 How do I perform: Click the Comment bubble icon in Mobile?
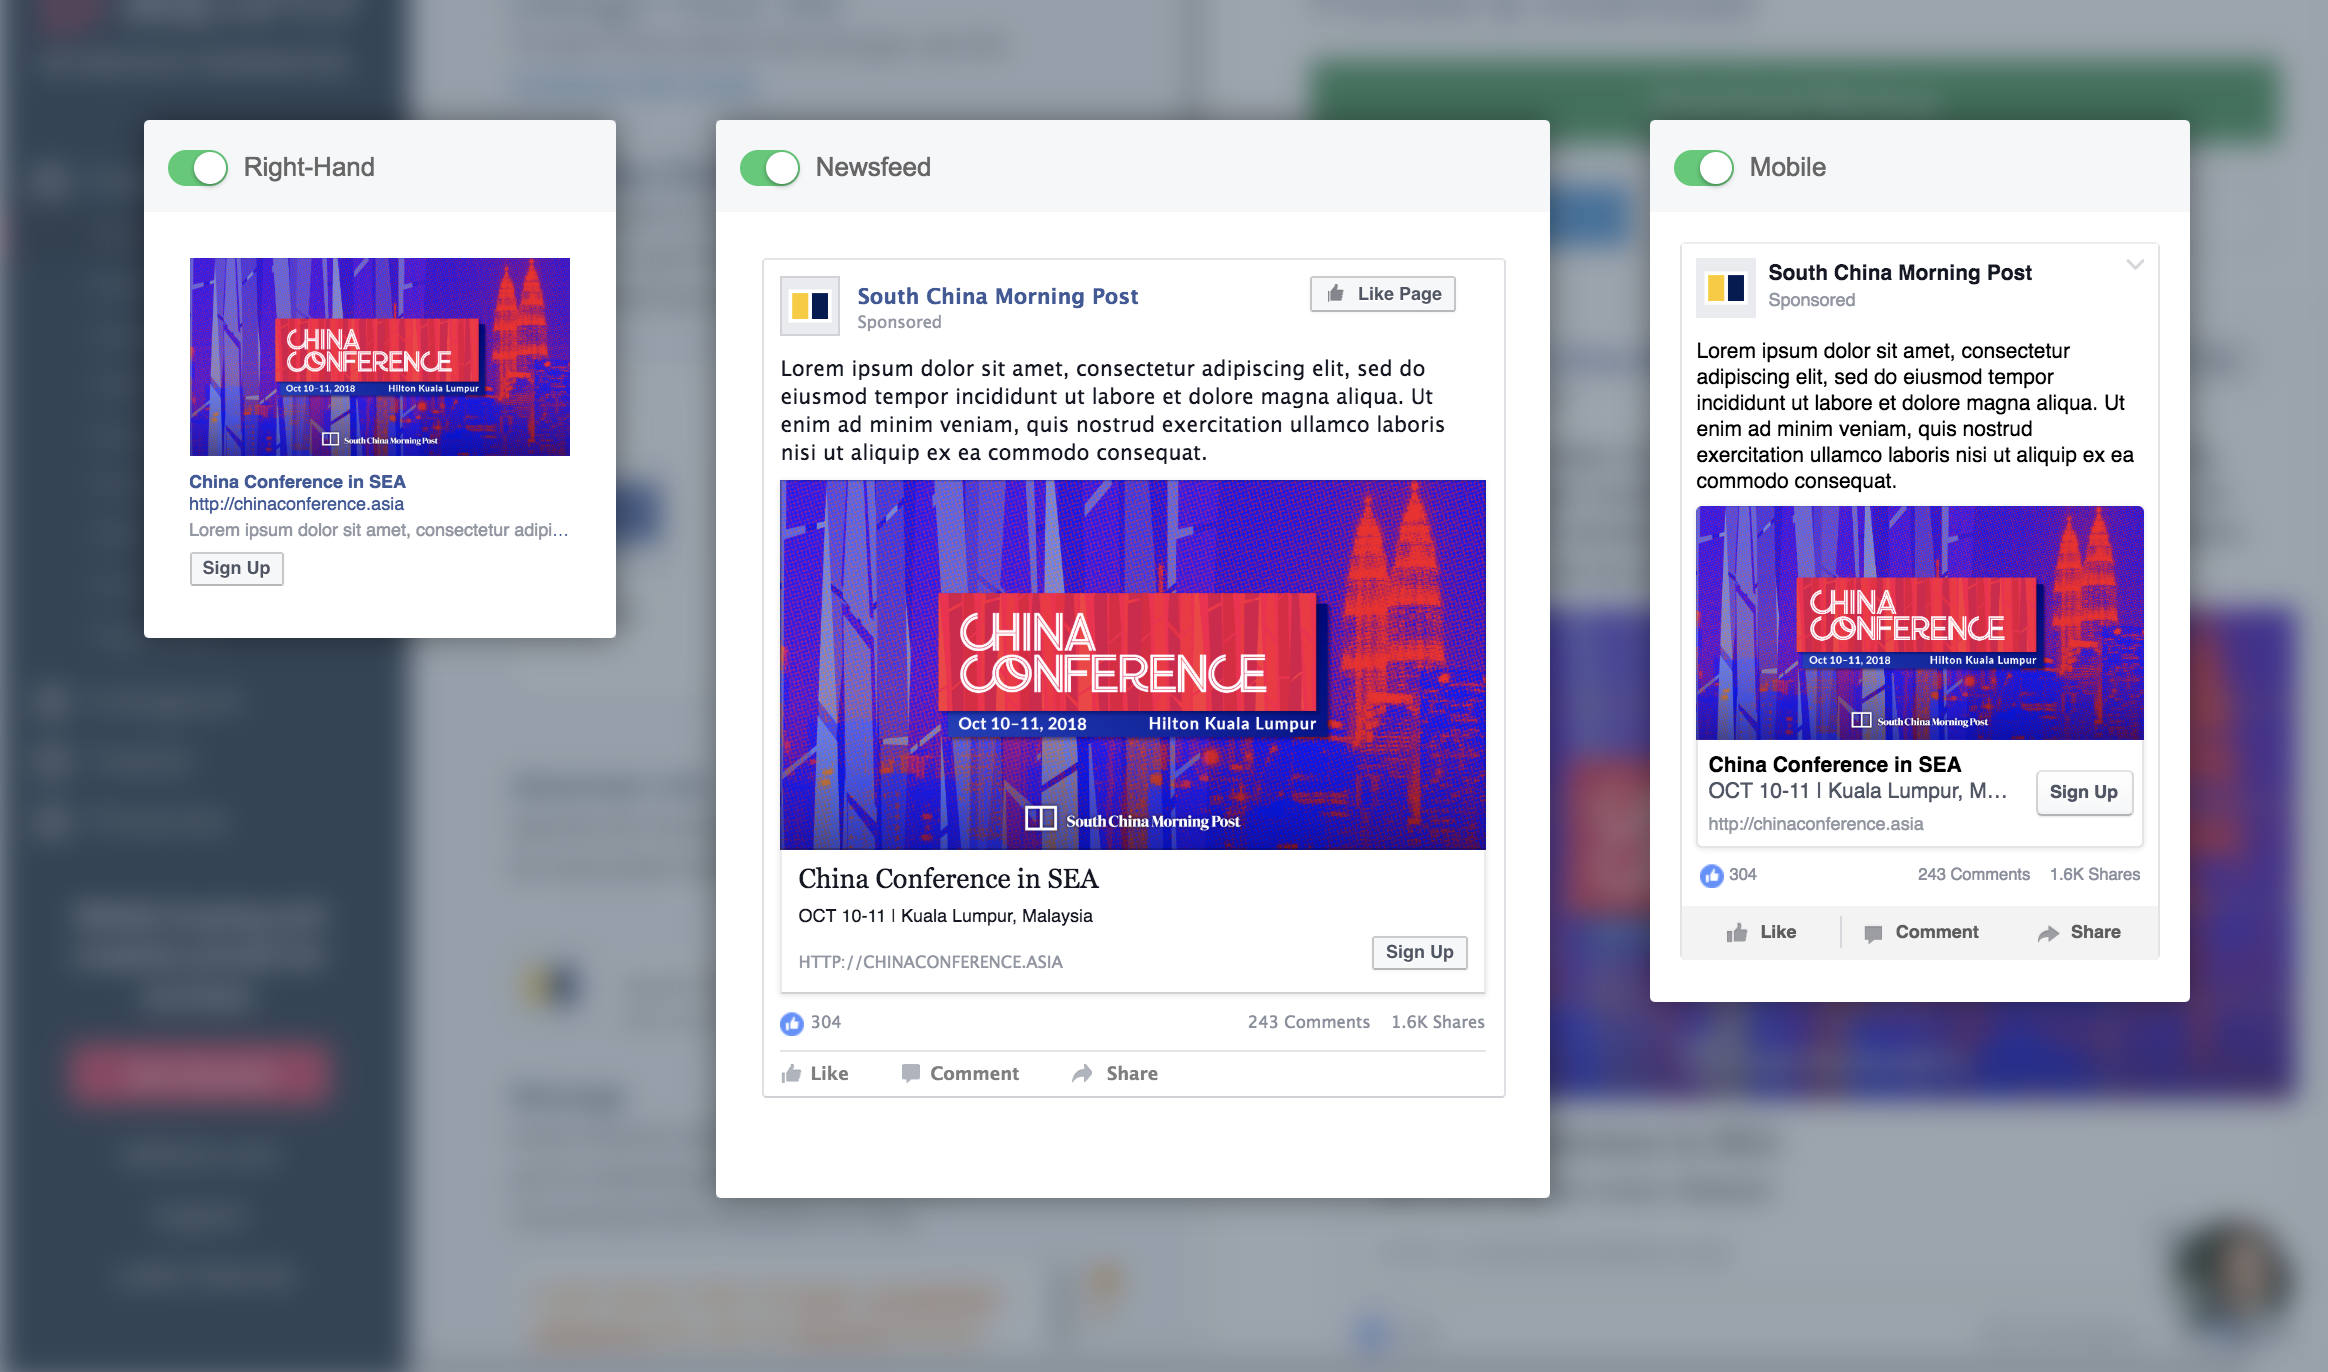pyautogui.click(x=1873, y=933)
